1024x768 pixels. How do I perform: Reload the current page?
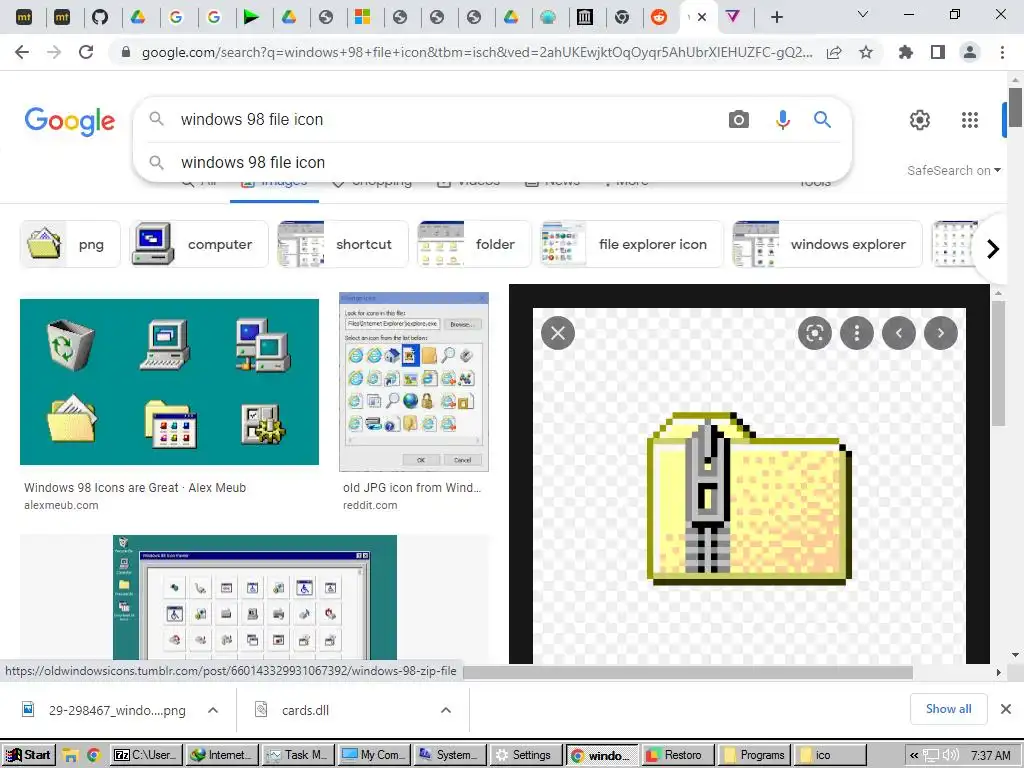click(86, 52)
